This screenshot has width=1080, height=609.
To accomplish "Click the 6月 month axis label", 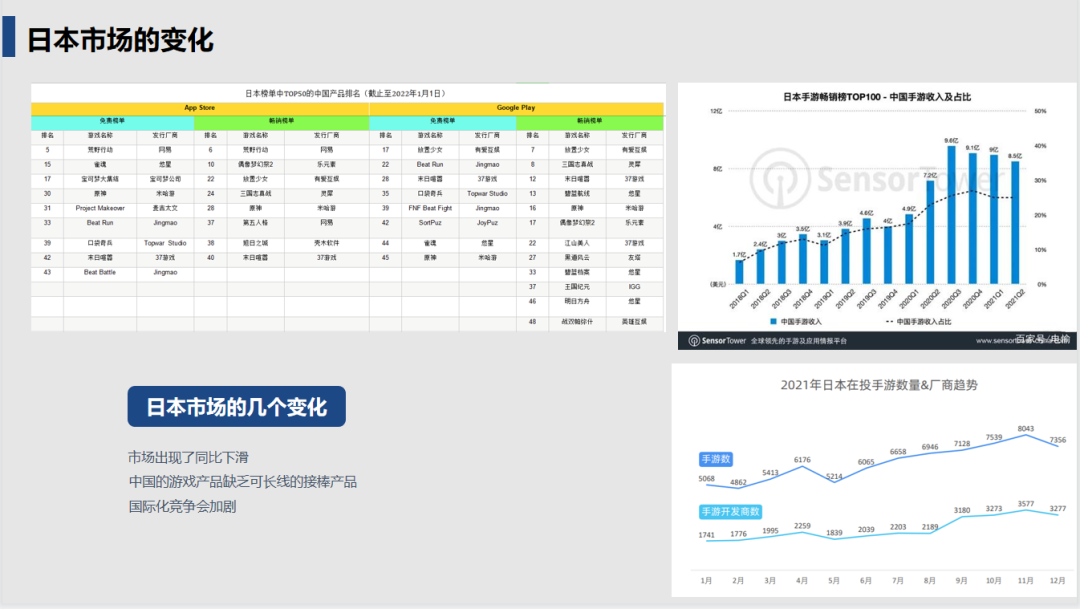I will [866, 581].
